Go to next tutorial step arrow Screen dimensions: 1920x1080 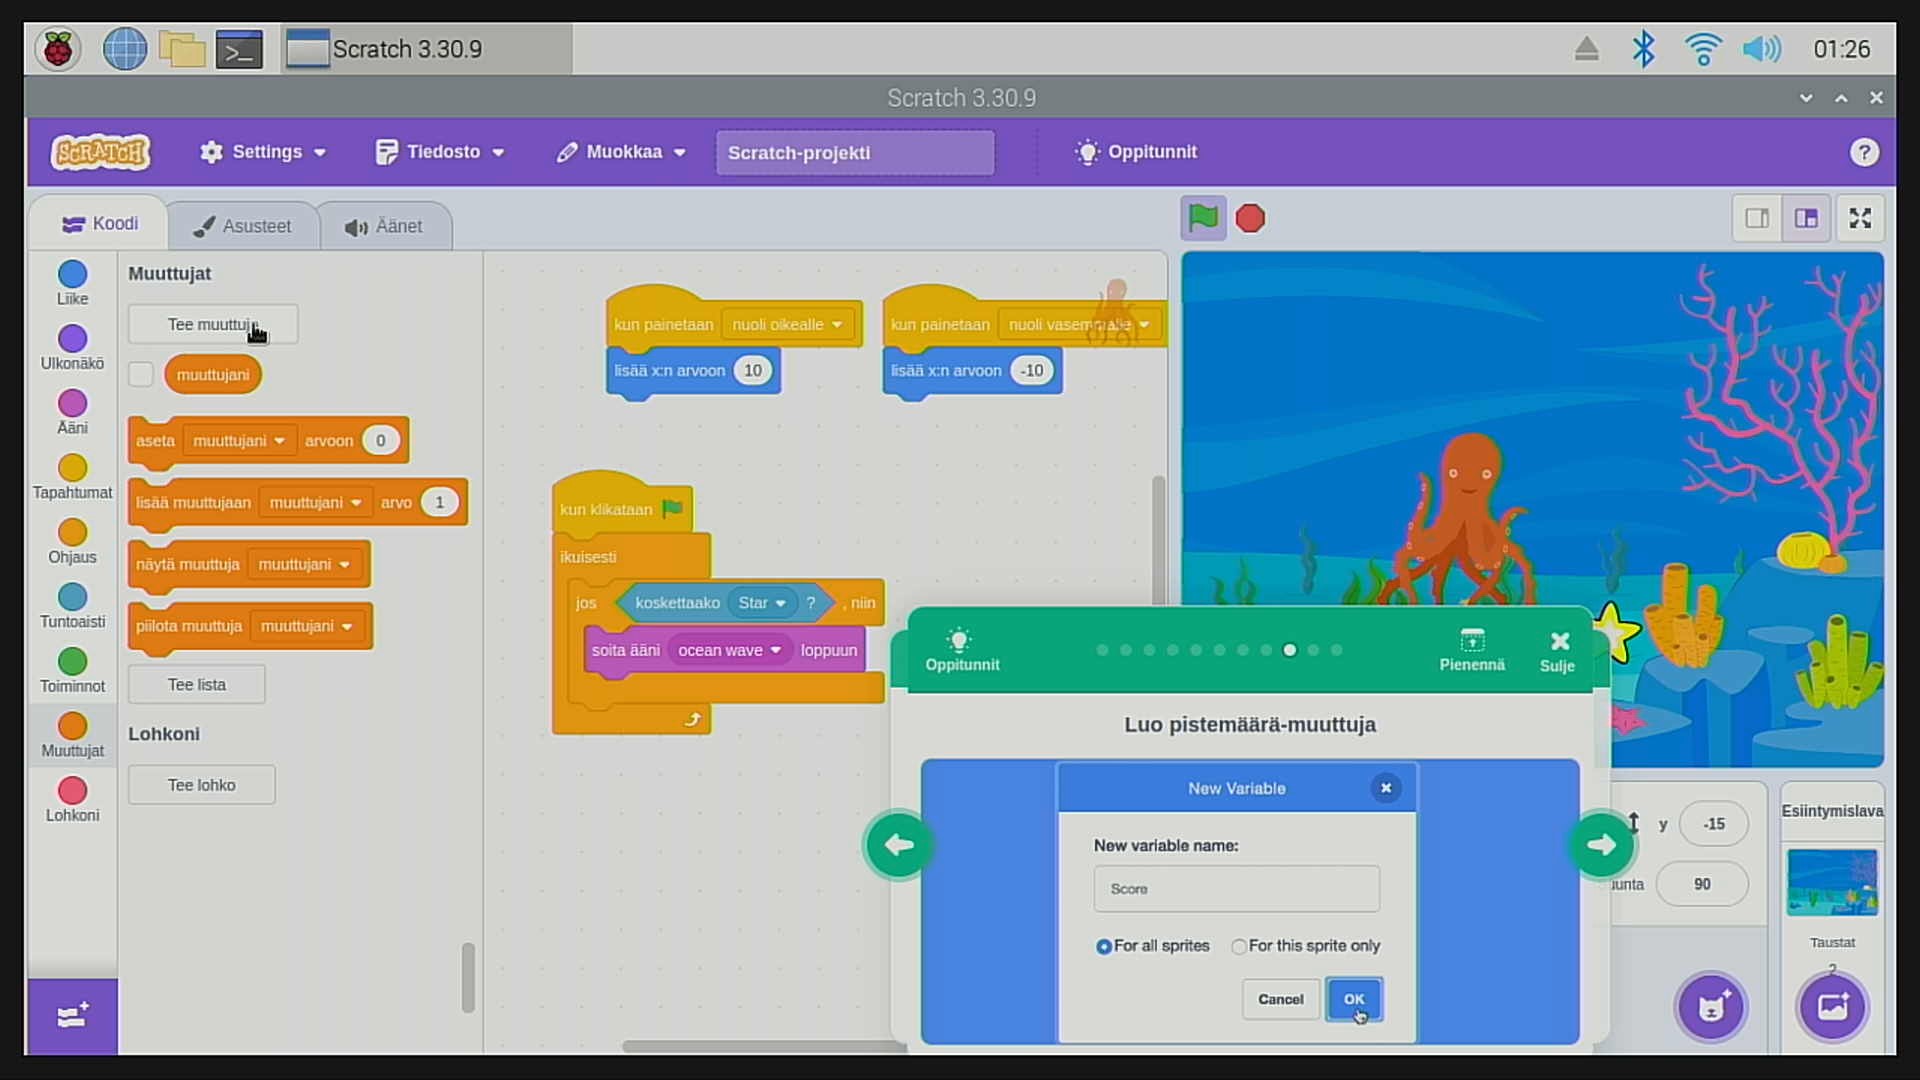pyautogui.click(x=1601, y=845)
